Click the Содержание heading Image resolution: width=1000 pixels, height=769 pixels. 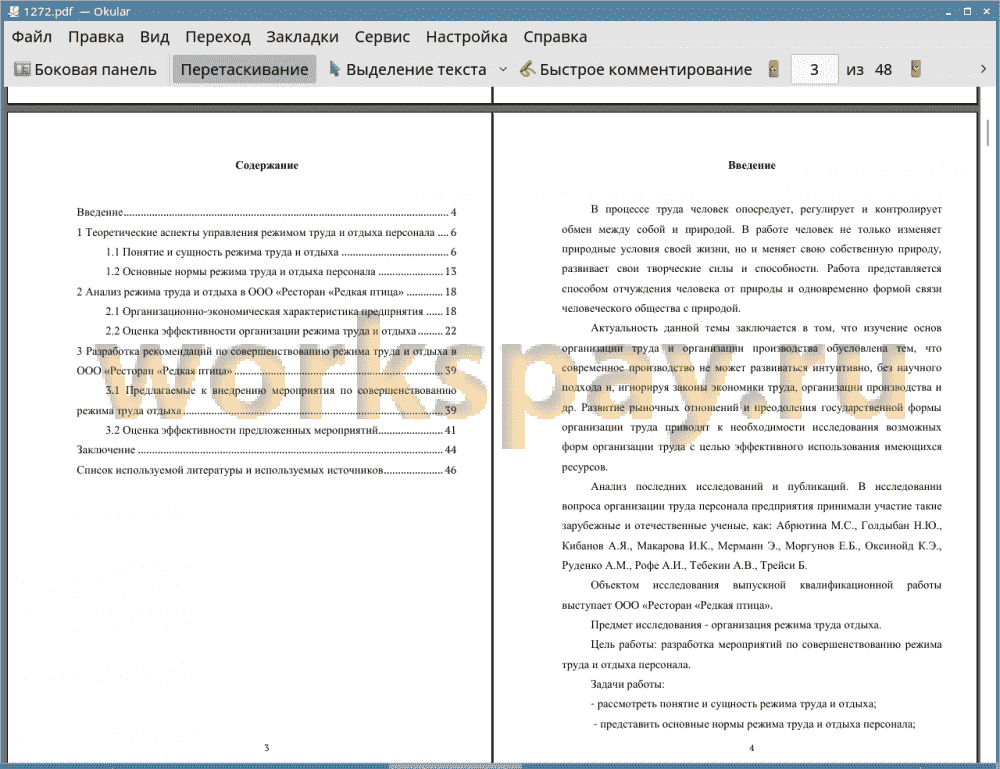click(x=267, y=165)
